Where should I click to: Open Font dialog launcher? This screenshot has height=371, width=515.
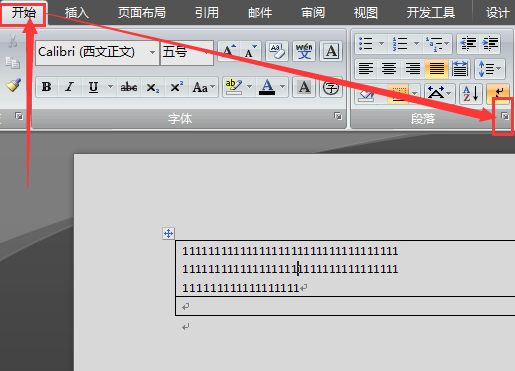[x=338, y=116]
